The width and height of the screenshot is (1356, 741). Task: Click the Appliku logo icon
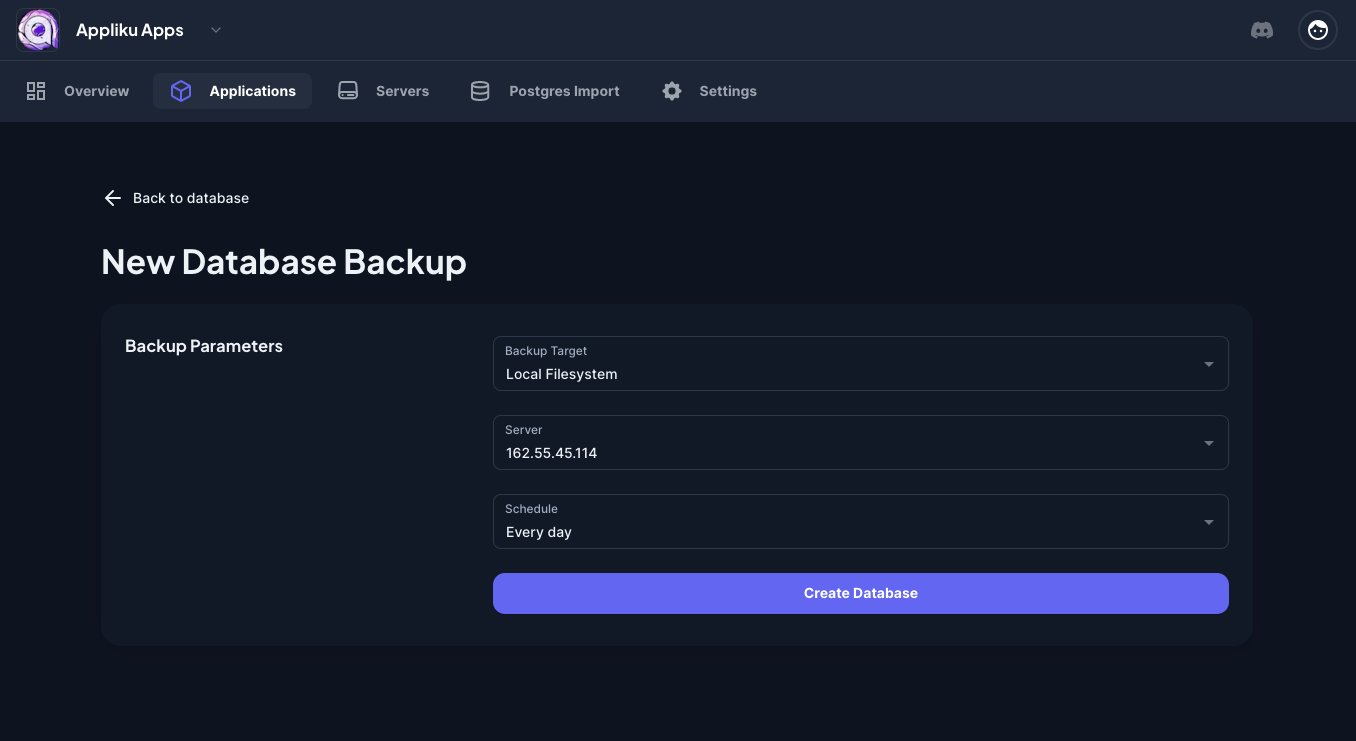(37, 30)
